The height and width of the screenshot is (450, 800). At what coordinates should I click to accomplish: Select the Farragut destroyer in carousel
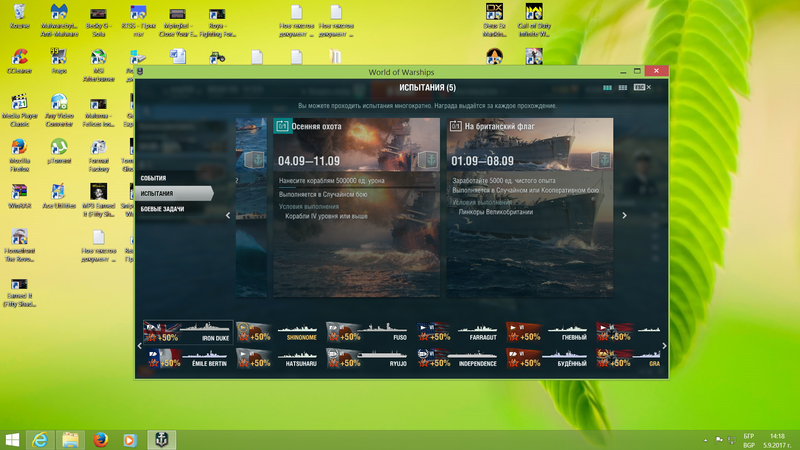457,332
